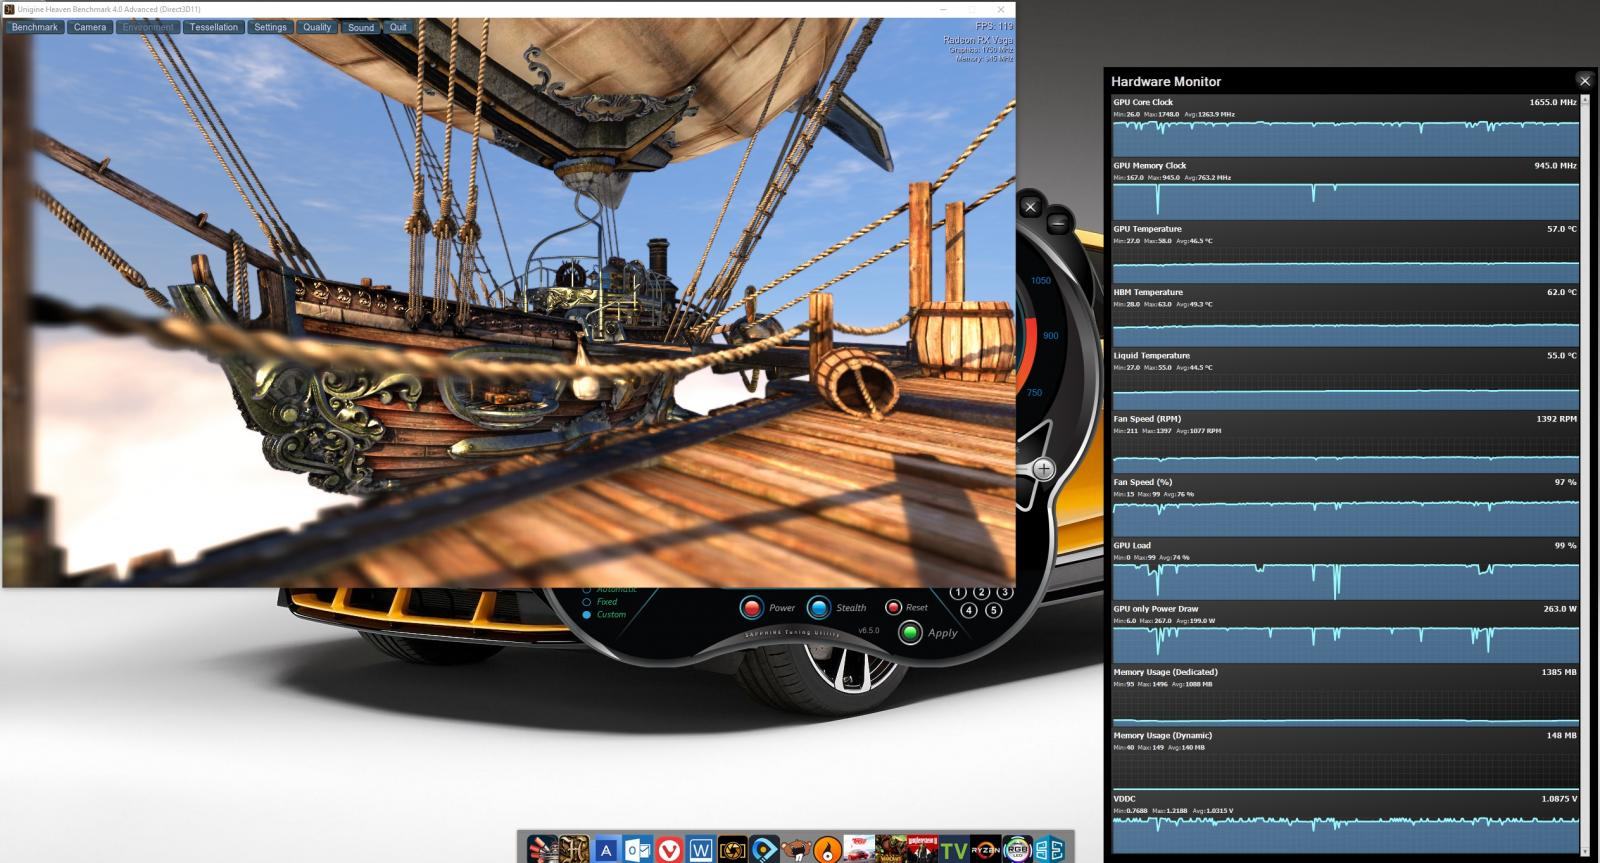Click the Liquid Temperature graph label

coord(1151,355)
